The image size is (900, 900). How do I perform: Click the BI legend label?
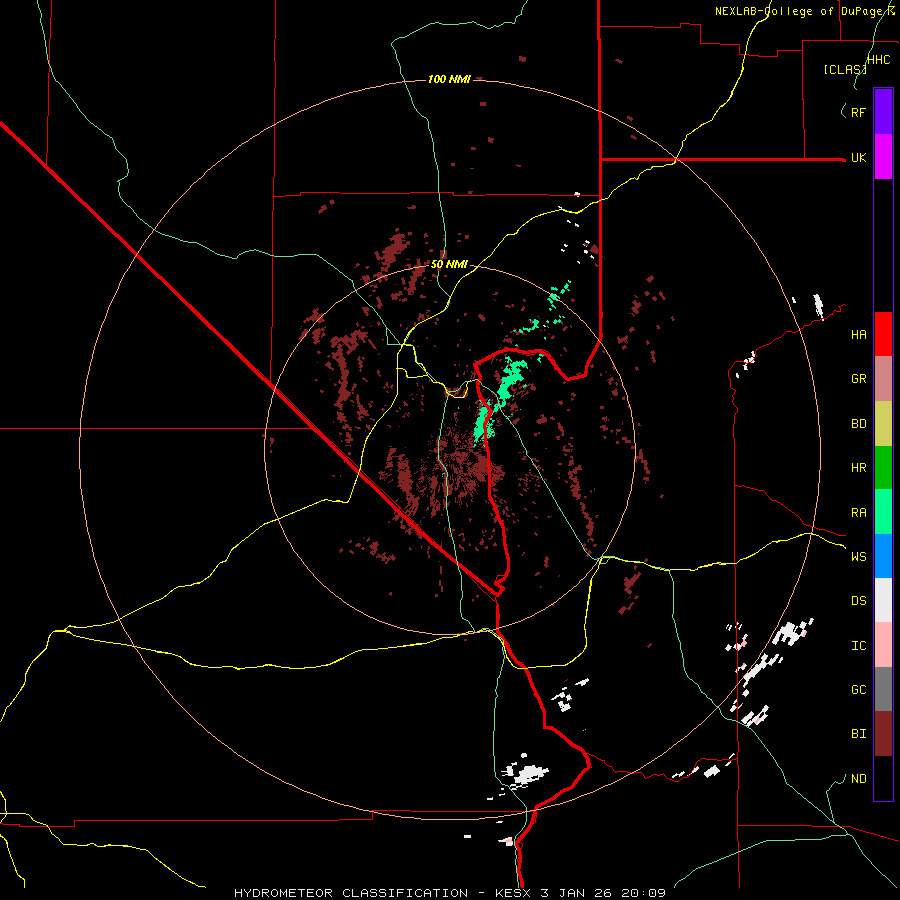tap(858, 734)
